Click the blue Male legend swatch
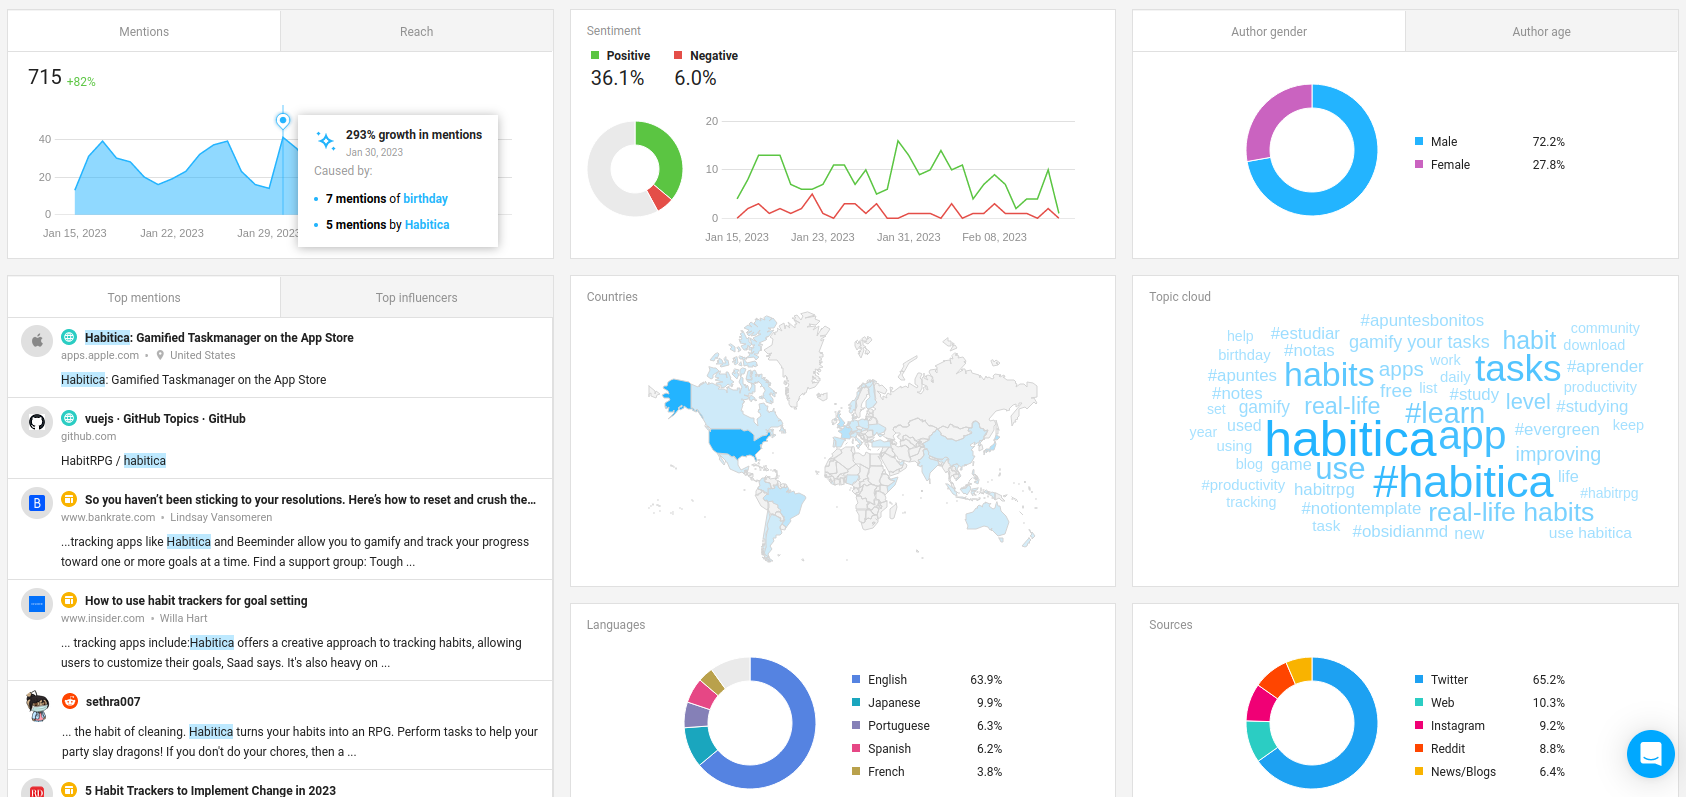This screenshot has height=797, width=1686. tap(1419, 141)
